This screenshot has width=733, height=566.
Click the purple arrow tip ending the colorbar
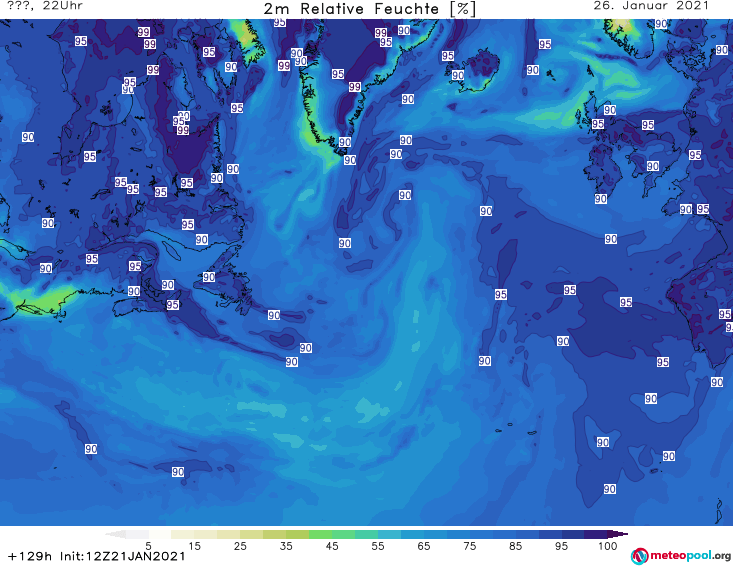coord(618,534)
